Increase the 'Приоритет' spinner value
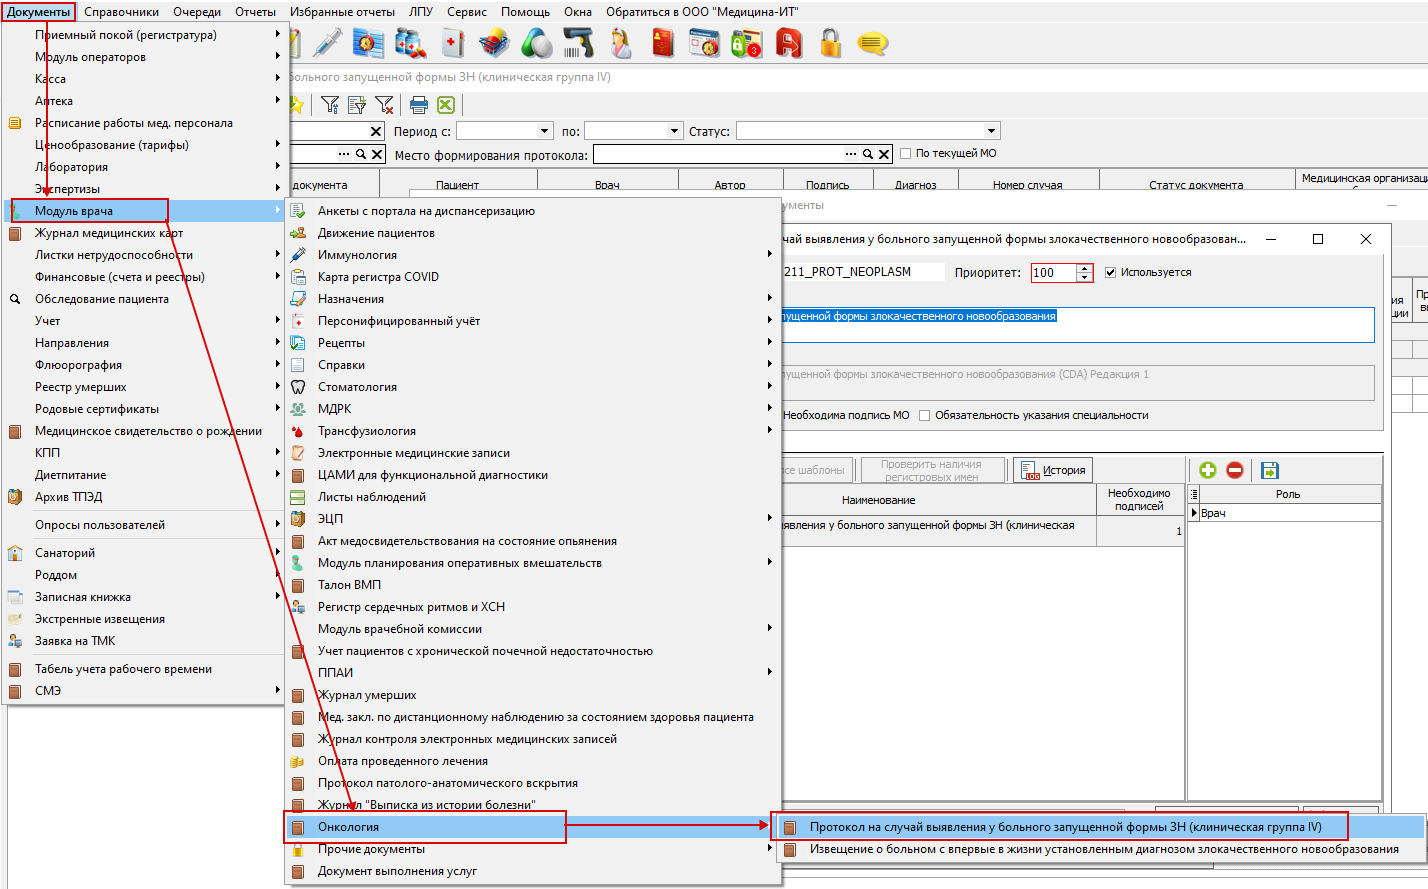 click(1085, 268)
